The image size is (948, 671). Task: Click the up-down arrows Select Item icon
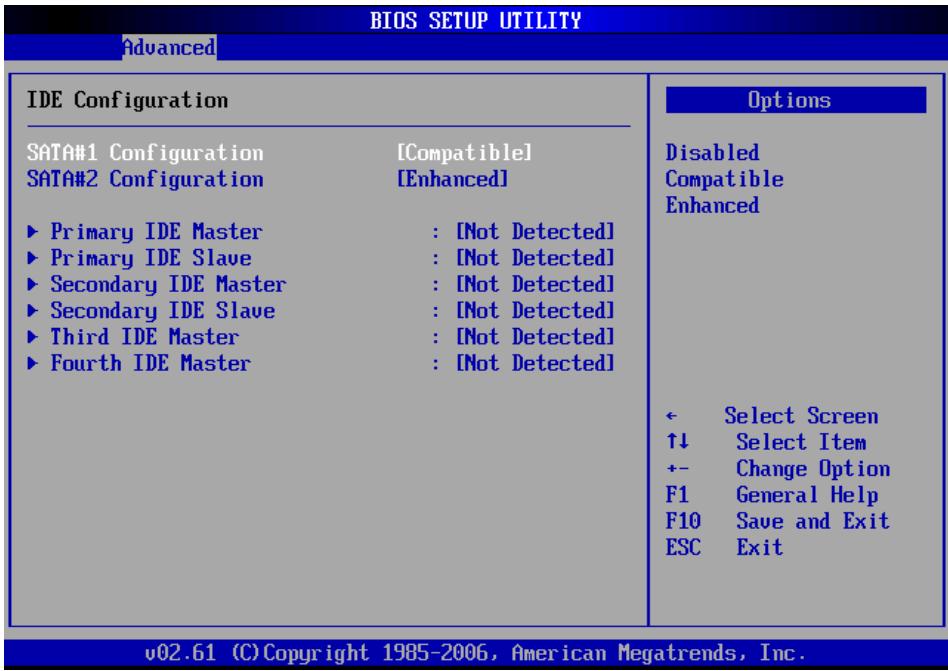pos(678,442)
